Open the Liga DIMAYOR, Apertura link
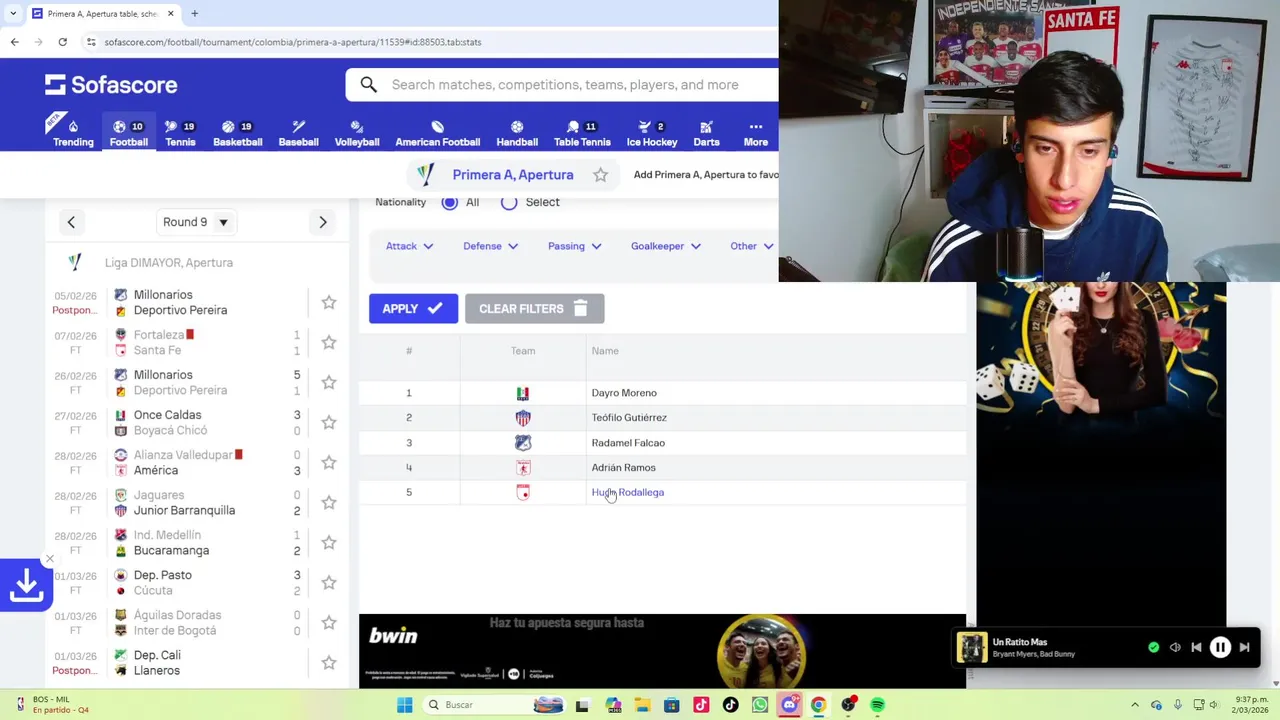Screen dimensions: 1280x720 click(169, 263)
